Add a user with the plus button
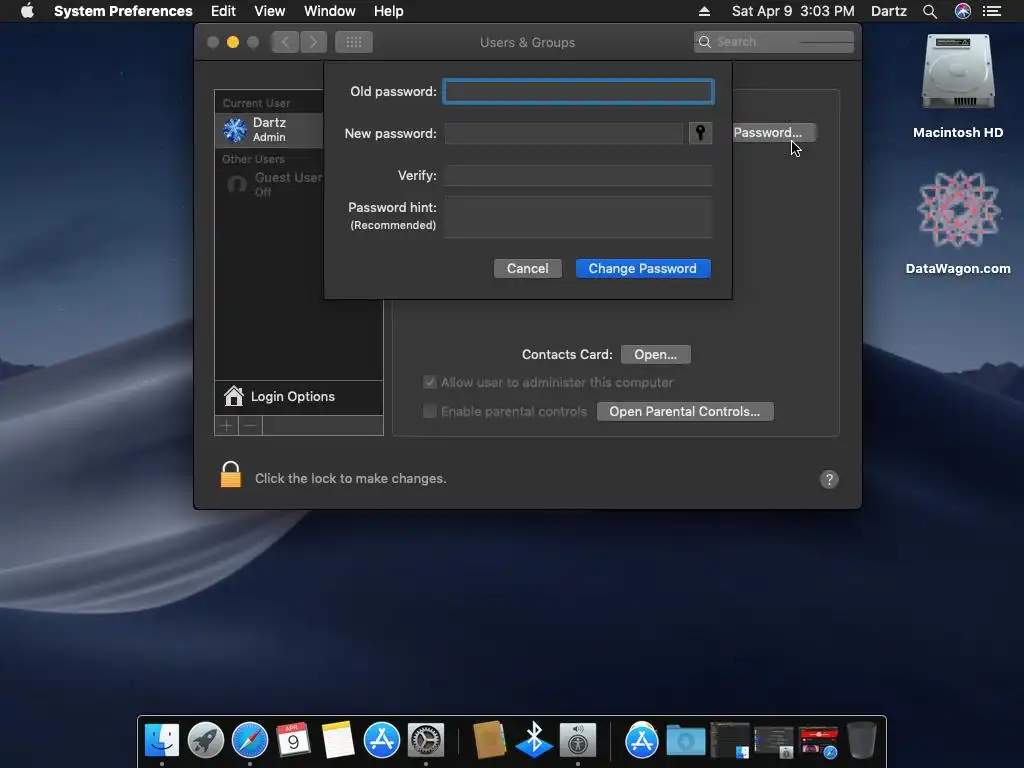1024x768 pixels. (227, 426)
